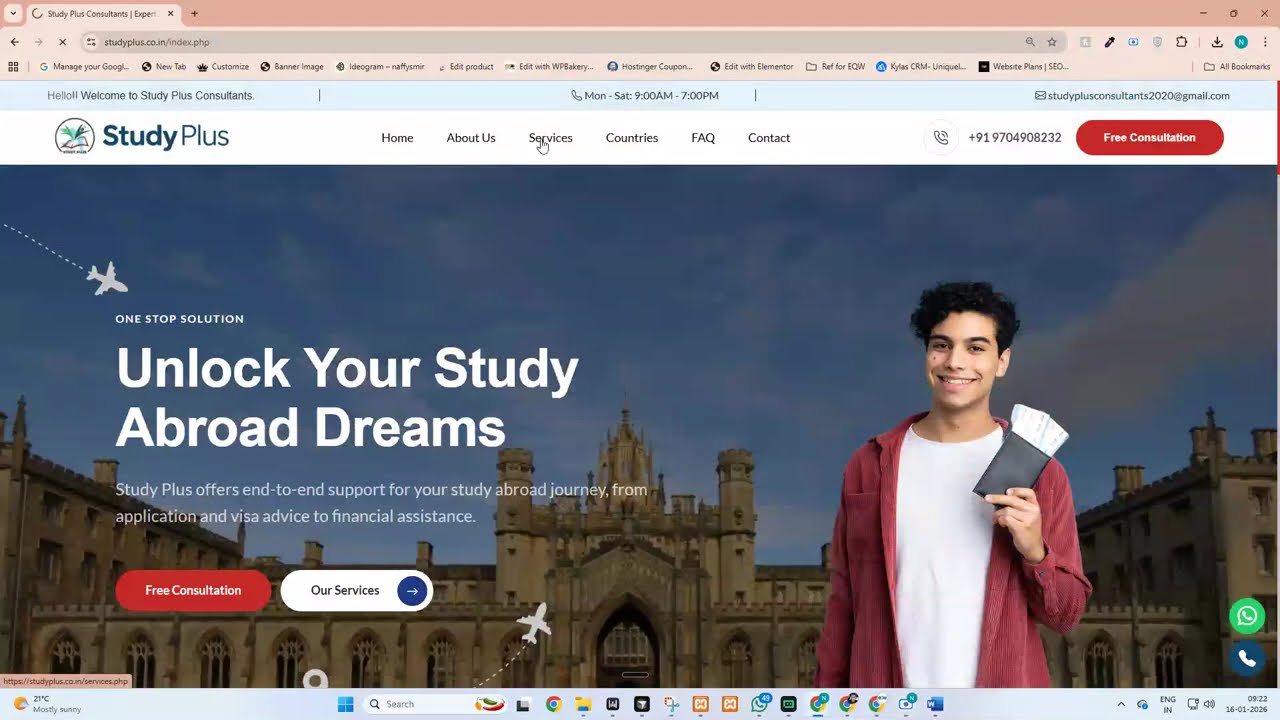Open the Kylas CRM bookmark
Screen dimensions: 1280x720
click(x=921, y=67)
